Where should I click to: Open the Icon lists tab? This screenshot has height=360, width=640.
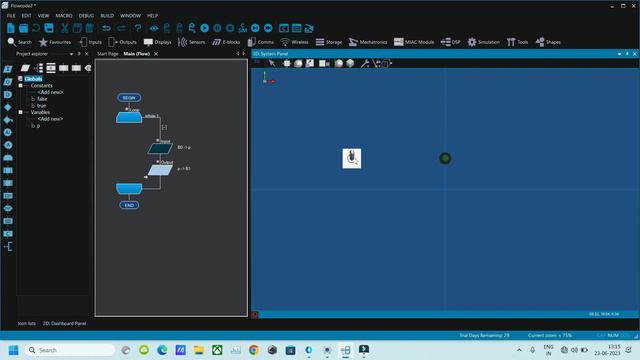pyautogui.click(x=27, y=323)
